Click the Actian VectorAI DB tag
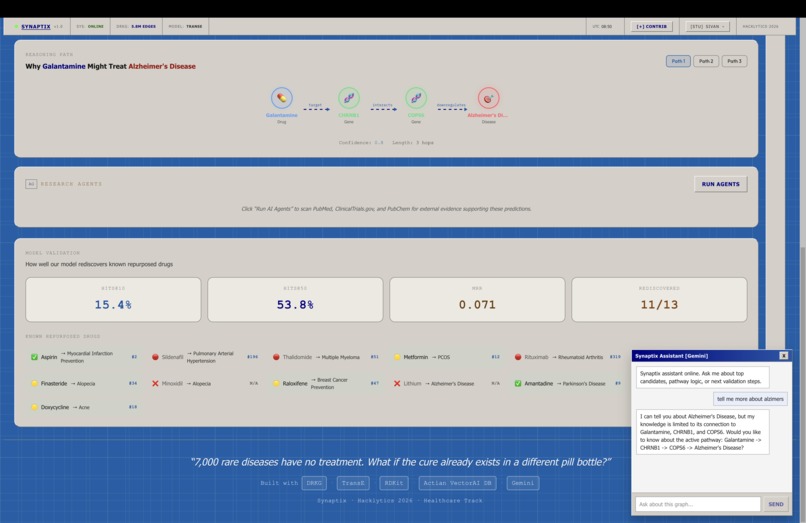The image size is (806, 523). [x=457, y=483]
